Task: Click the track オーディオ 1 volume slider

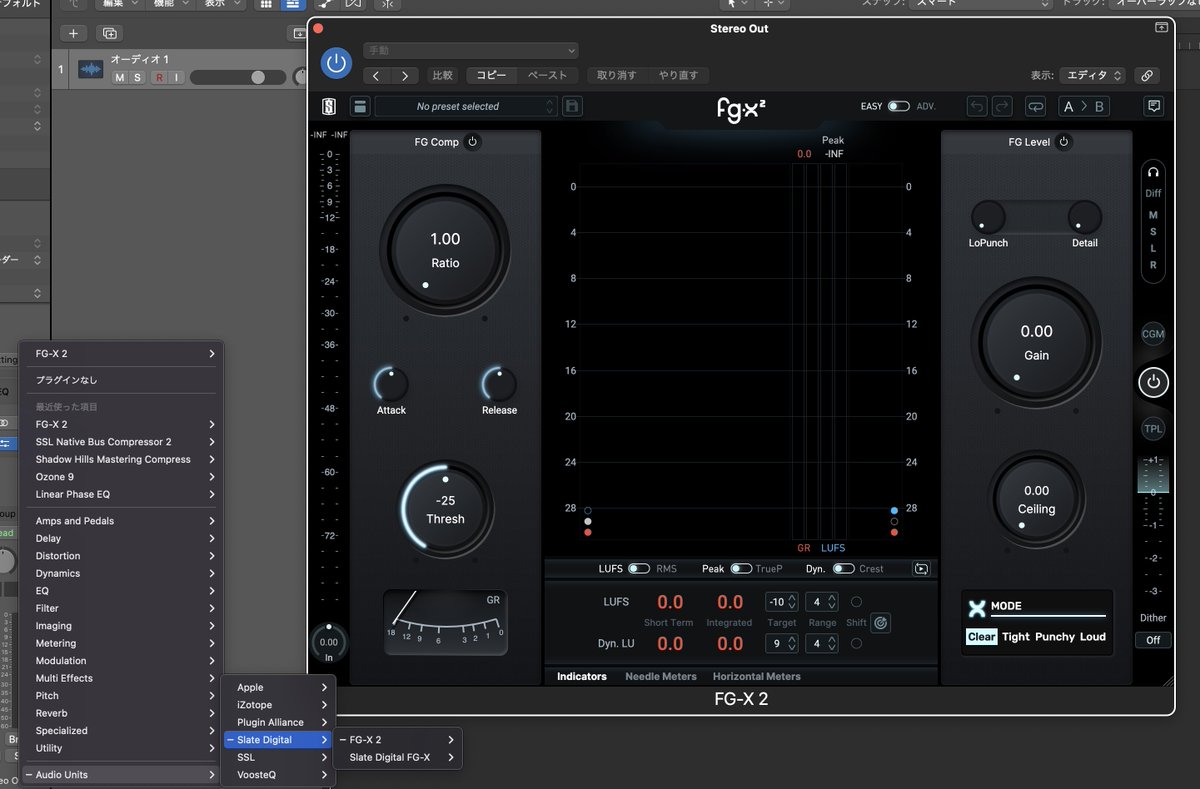Action: click(238, 77)
